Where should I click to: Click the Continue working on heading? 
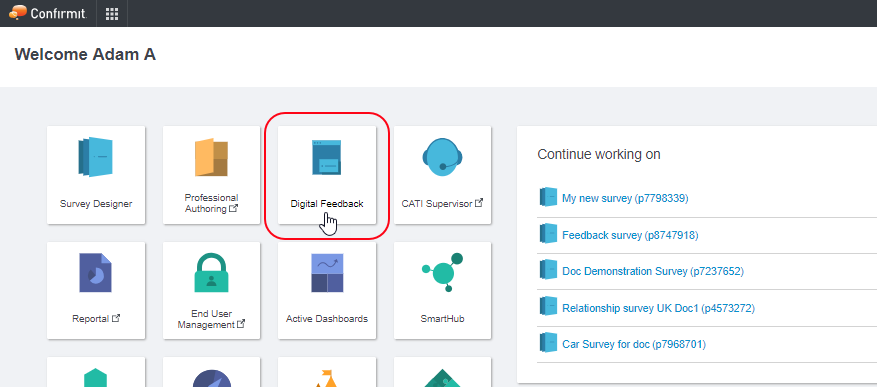pyautogui.click(x=599, y=154)
